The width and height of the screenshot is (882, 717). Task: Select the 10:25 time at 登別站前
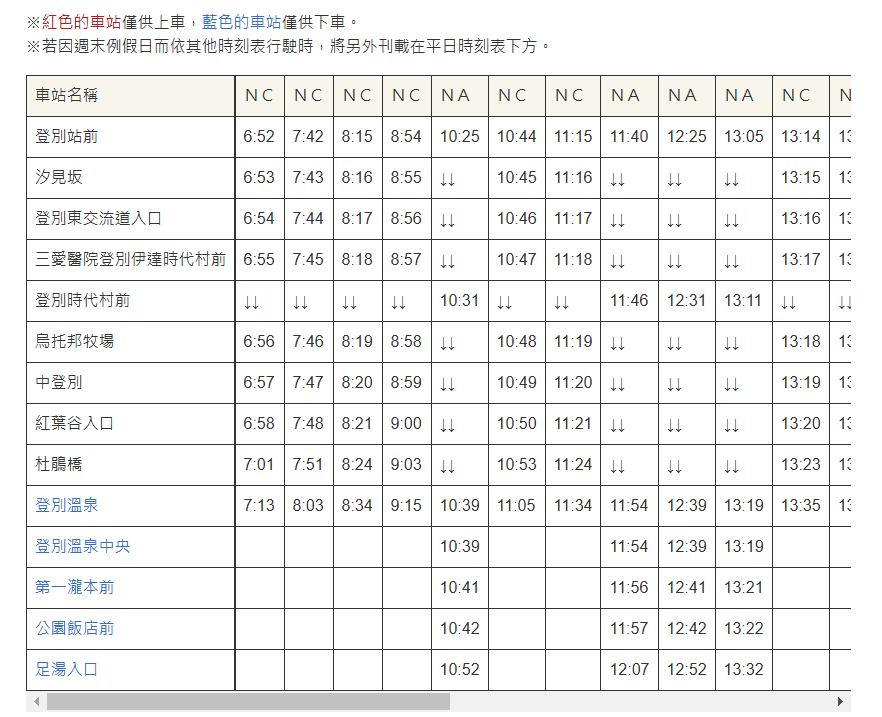(x=460, y=137)
